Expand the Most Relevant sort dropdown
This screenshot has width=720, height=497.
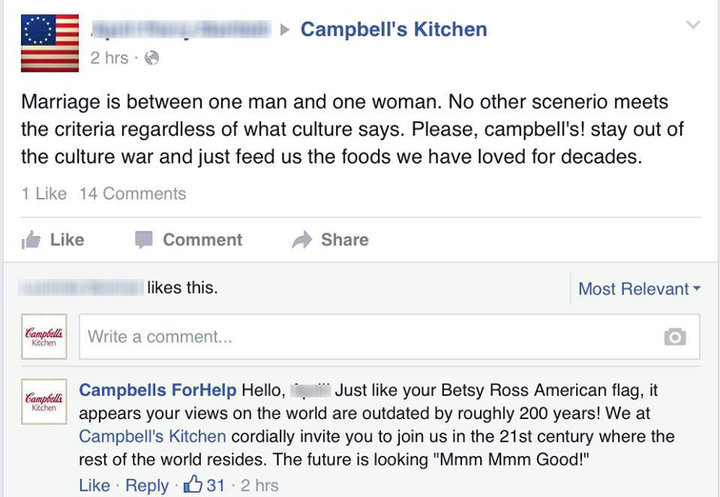(x=639, y=289)
